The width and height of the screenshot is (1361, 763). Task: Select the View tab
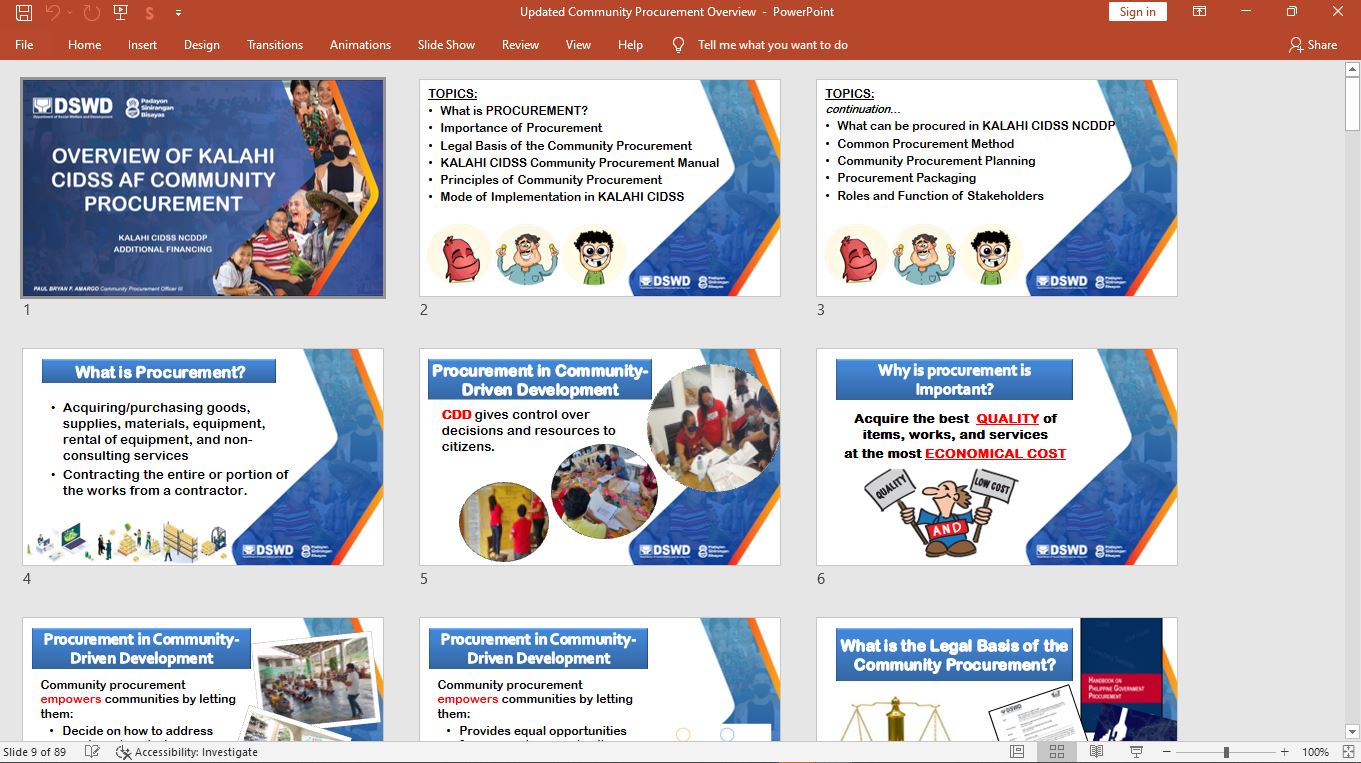[578, 45]
